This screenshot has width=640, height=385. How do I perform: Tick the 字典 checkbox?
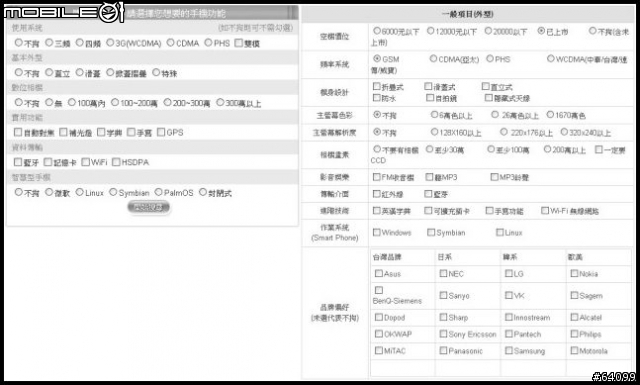tap(101, 132)
